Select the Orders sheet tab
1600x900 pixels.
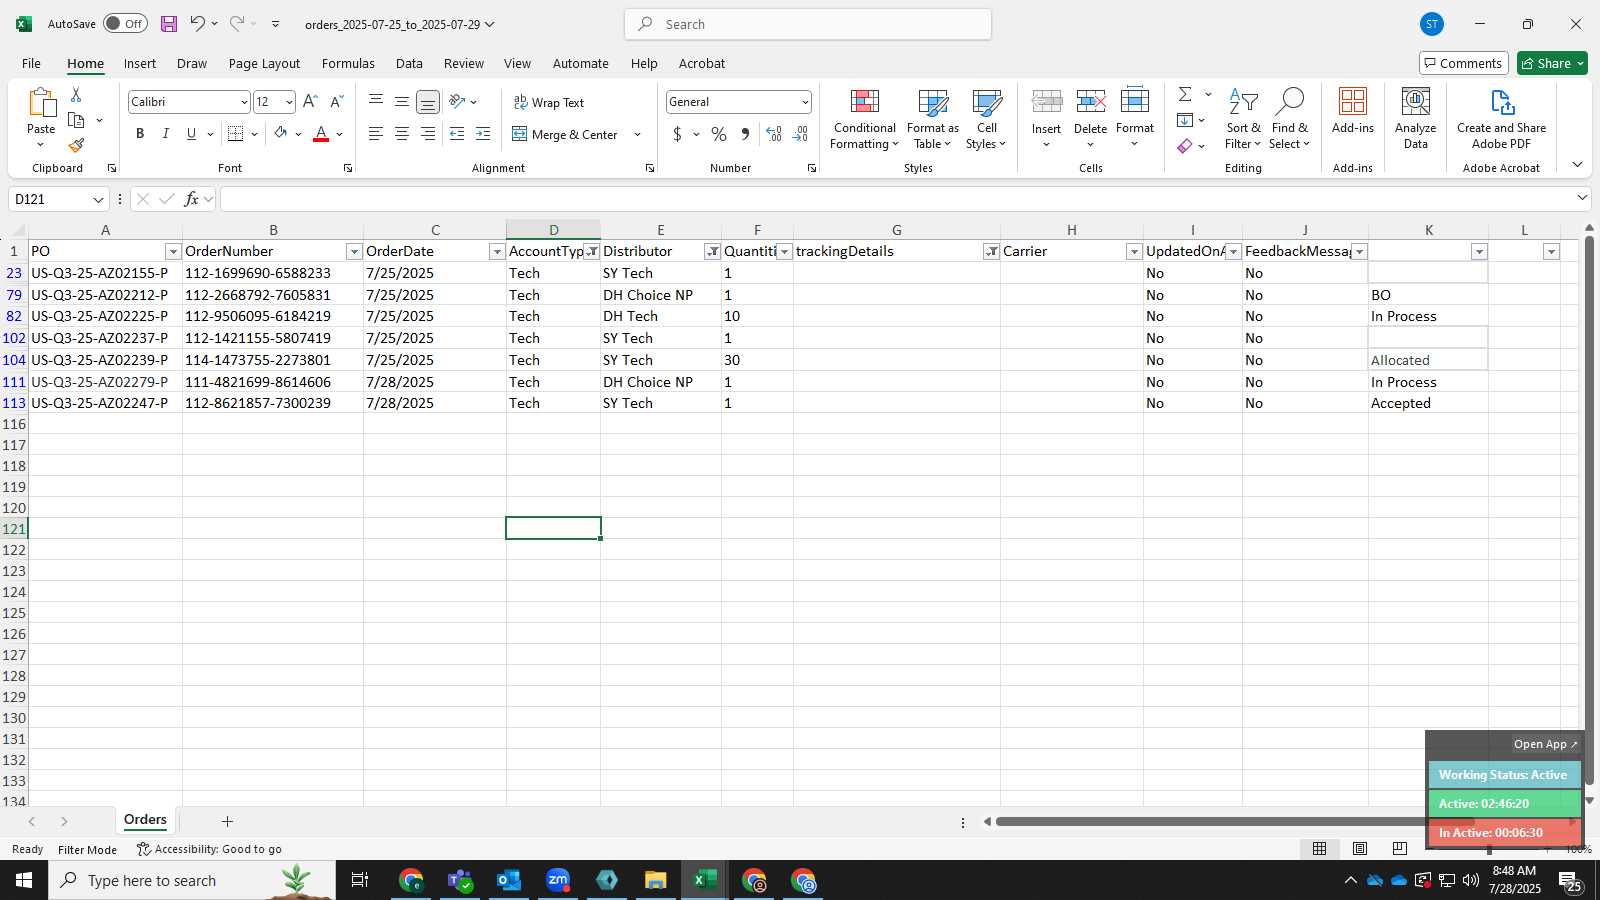click(145, 820)
